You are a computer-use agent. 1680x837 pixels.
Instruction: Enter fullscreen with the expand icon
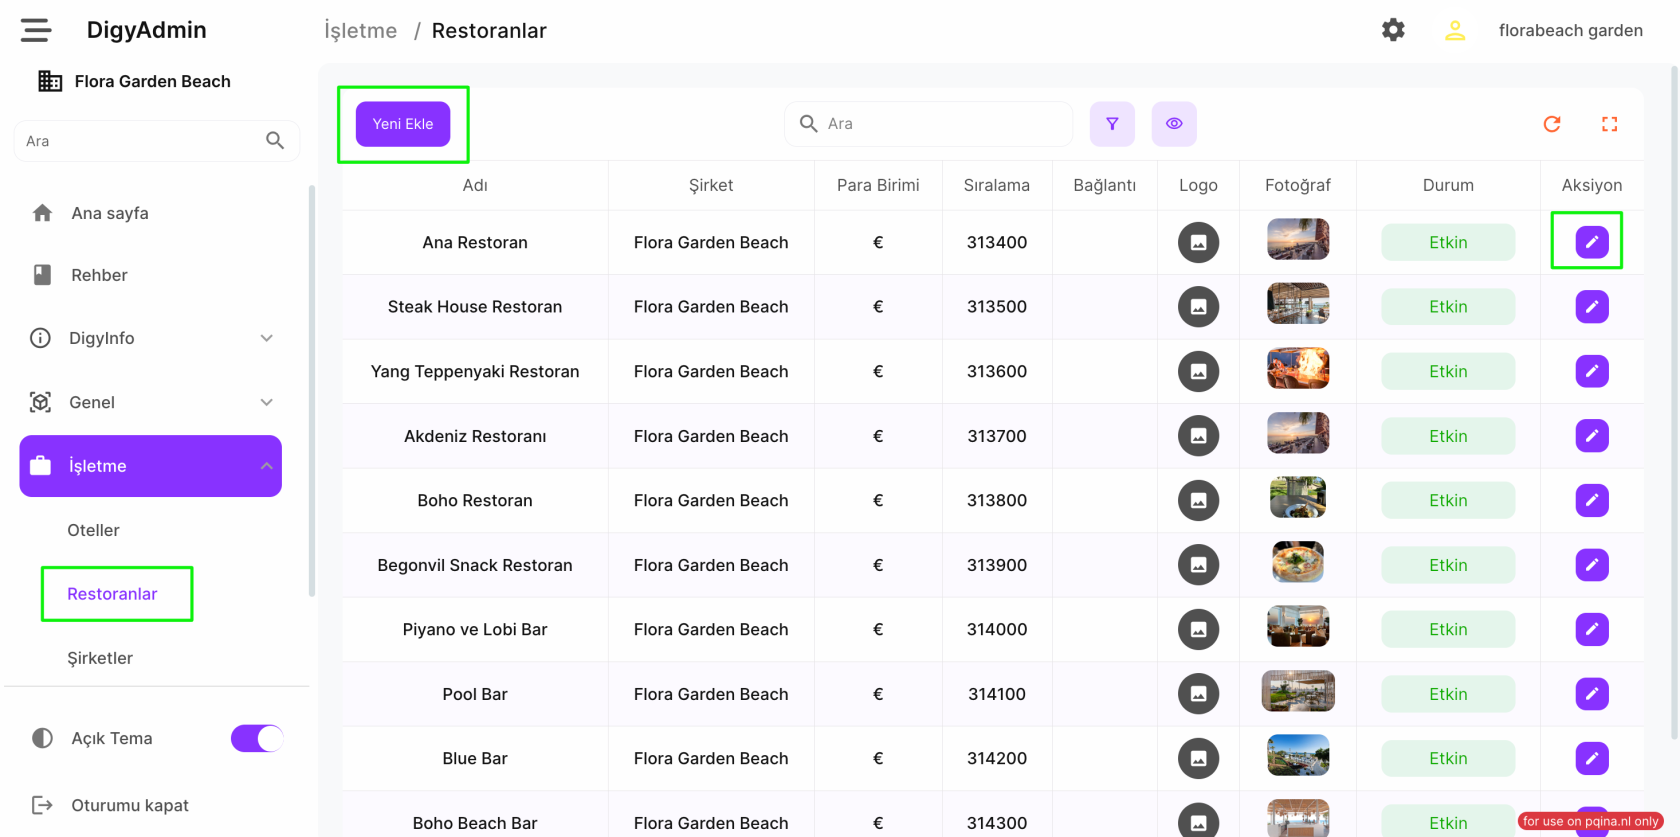tap(1609, 124)
